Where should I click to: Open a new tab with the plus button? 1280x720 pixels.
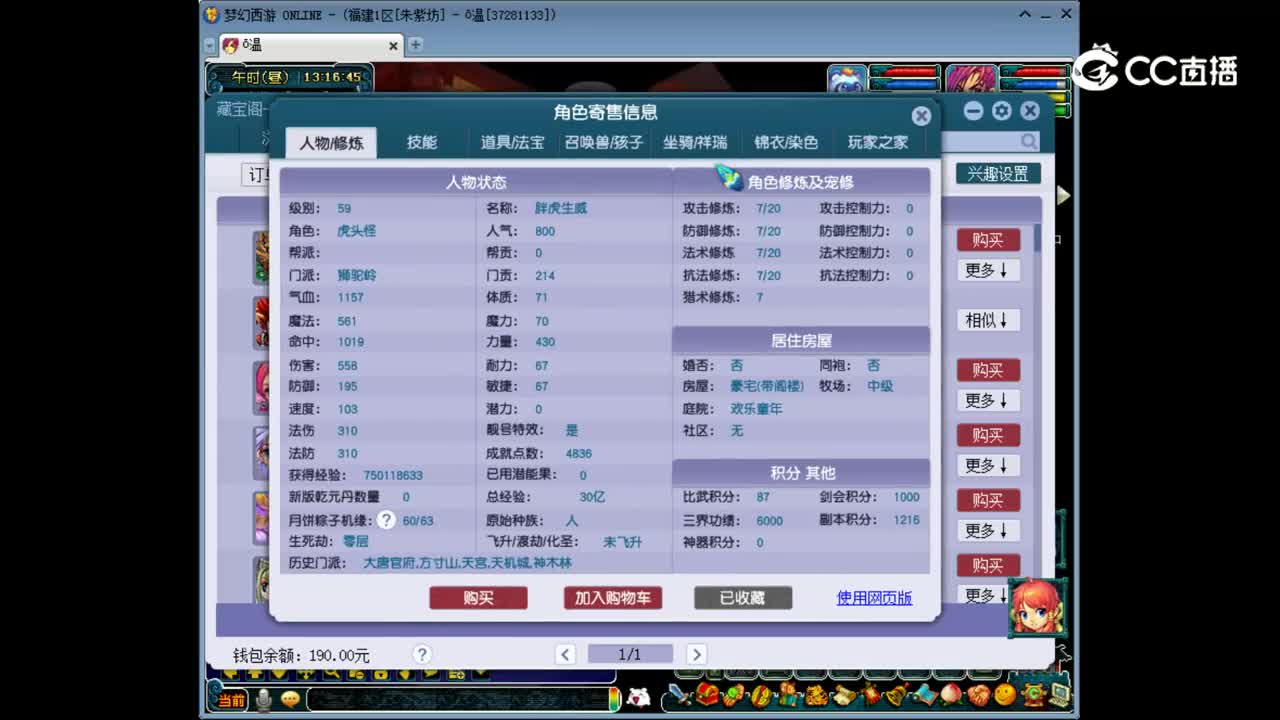tap(415, 45)
